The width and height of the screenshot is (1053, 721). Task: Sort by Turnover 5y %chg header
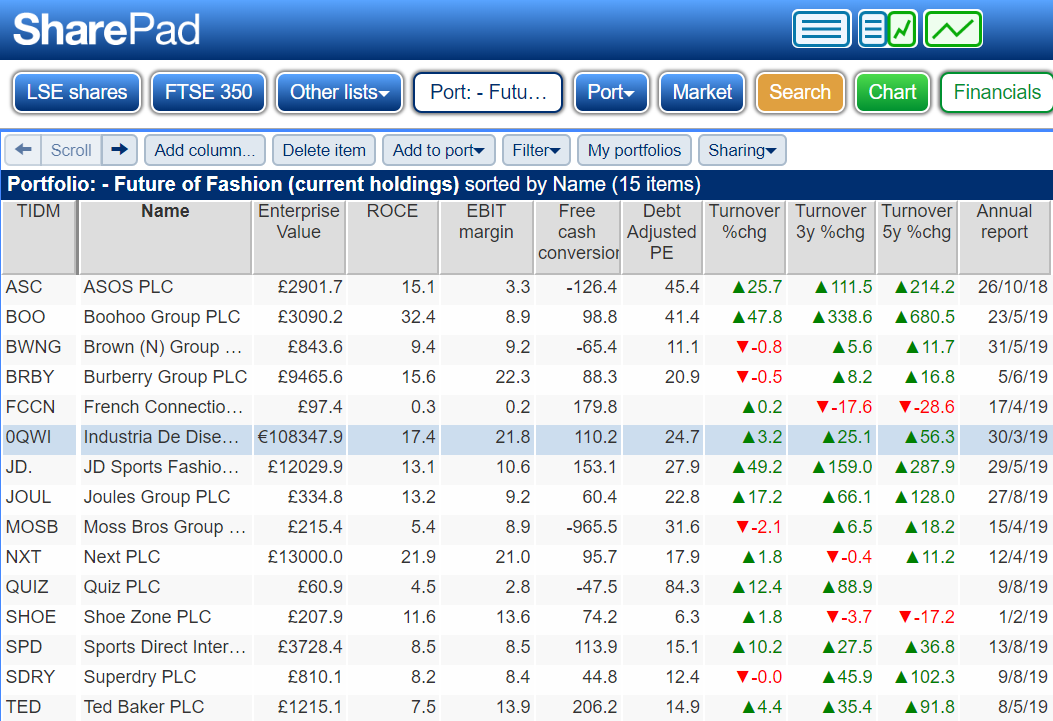click(x=917, y=237)
